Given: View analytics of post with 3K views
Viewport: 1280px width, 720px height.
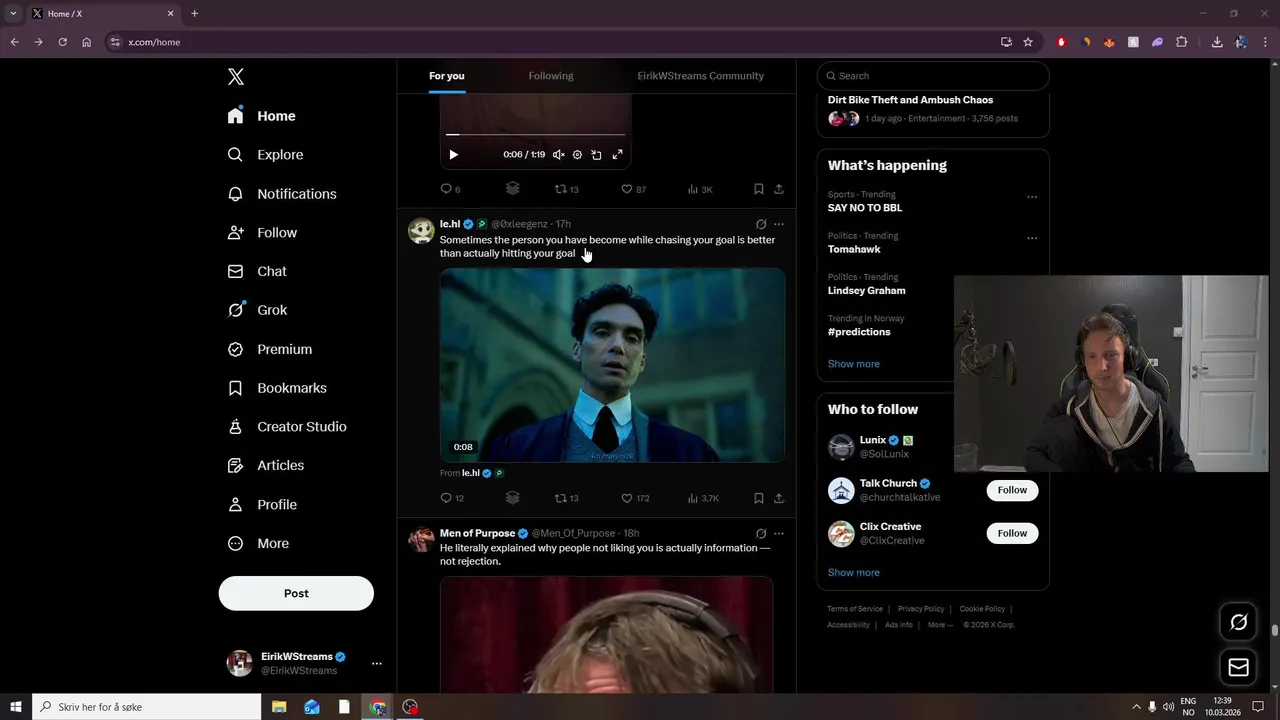Looking at the screenshot, I should pyautogui.click(x=700, y=189).
